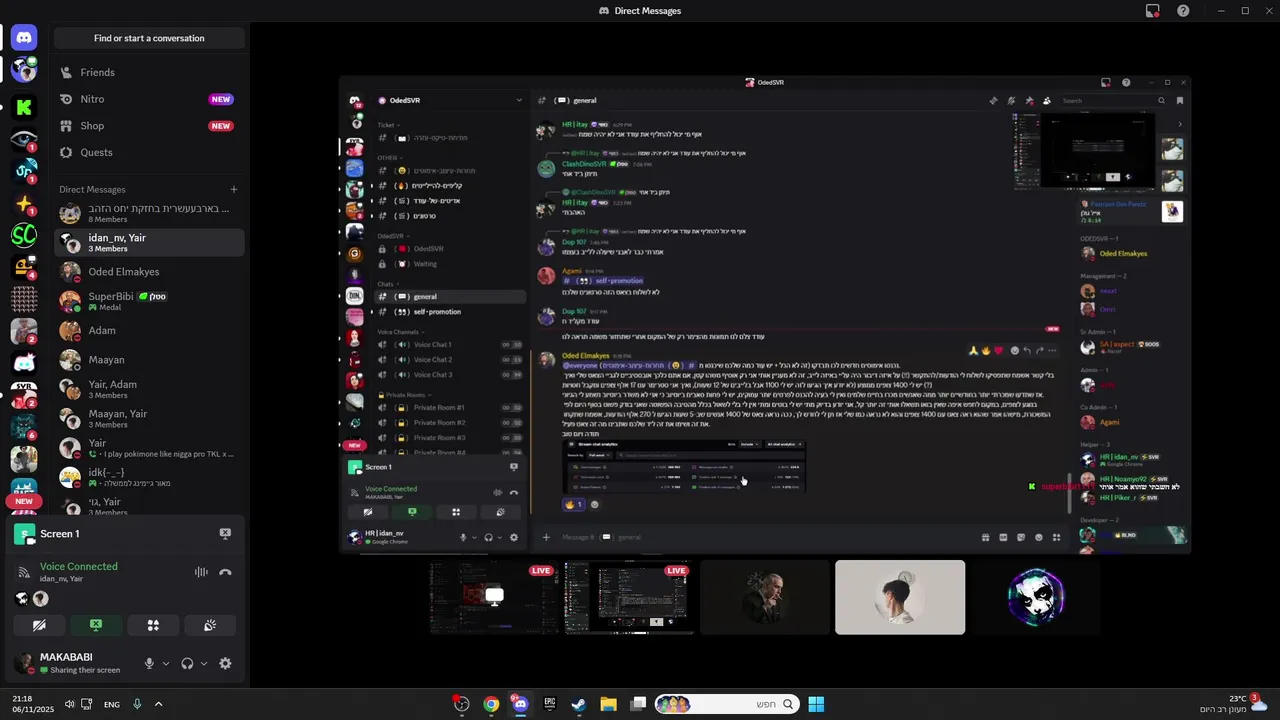
Task: Open the connection signal info icon
Action: point(23,572)
